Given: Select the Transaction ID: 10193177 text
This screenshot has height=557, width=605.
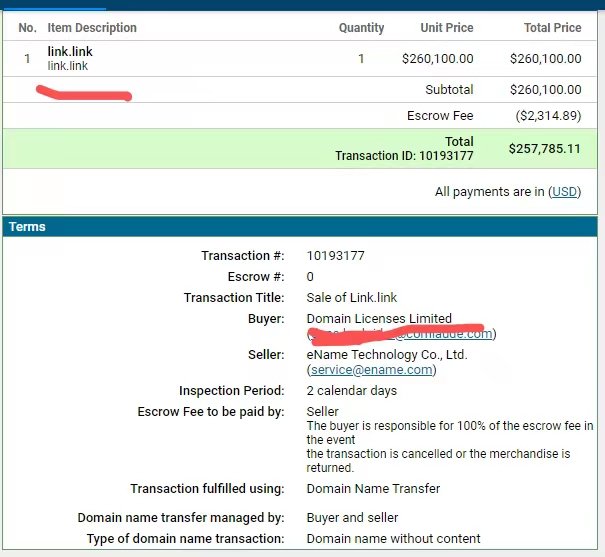Looking at the screenshot, I should (x=404, y=156).
